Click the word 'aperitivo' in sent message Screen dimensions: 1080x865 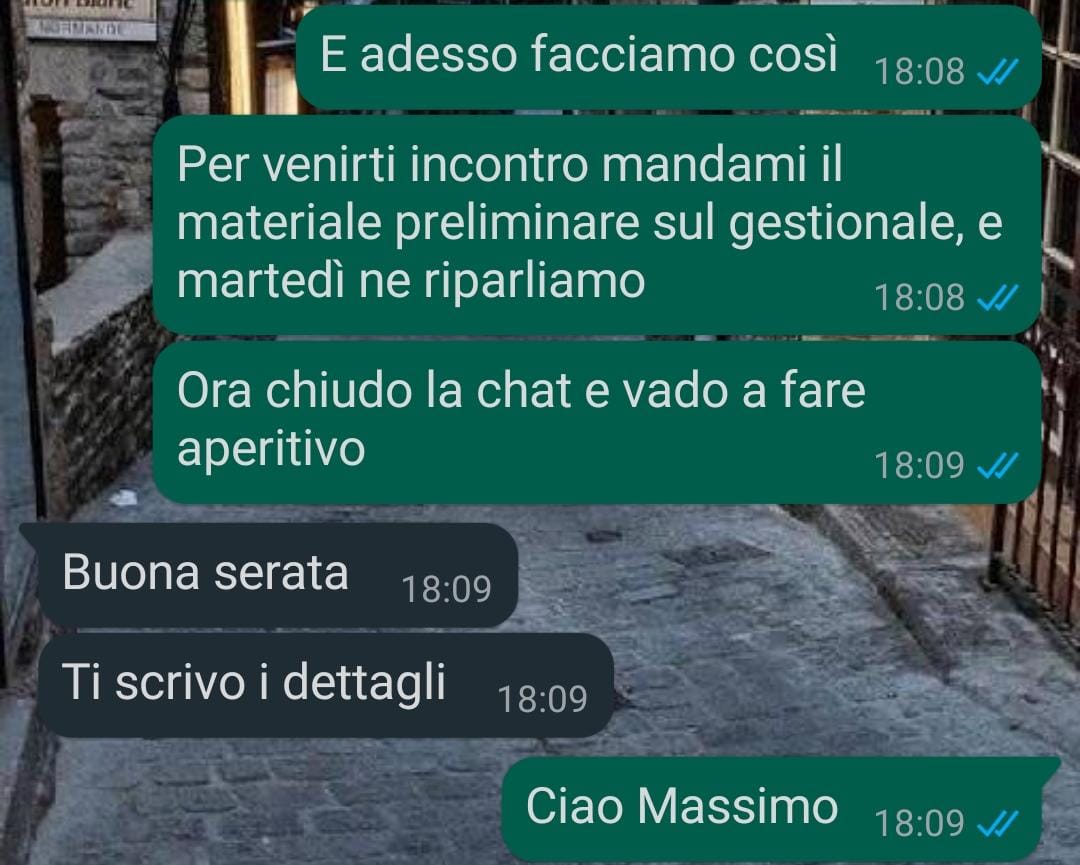click(x=271, y=451)
